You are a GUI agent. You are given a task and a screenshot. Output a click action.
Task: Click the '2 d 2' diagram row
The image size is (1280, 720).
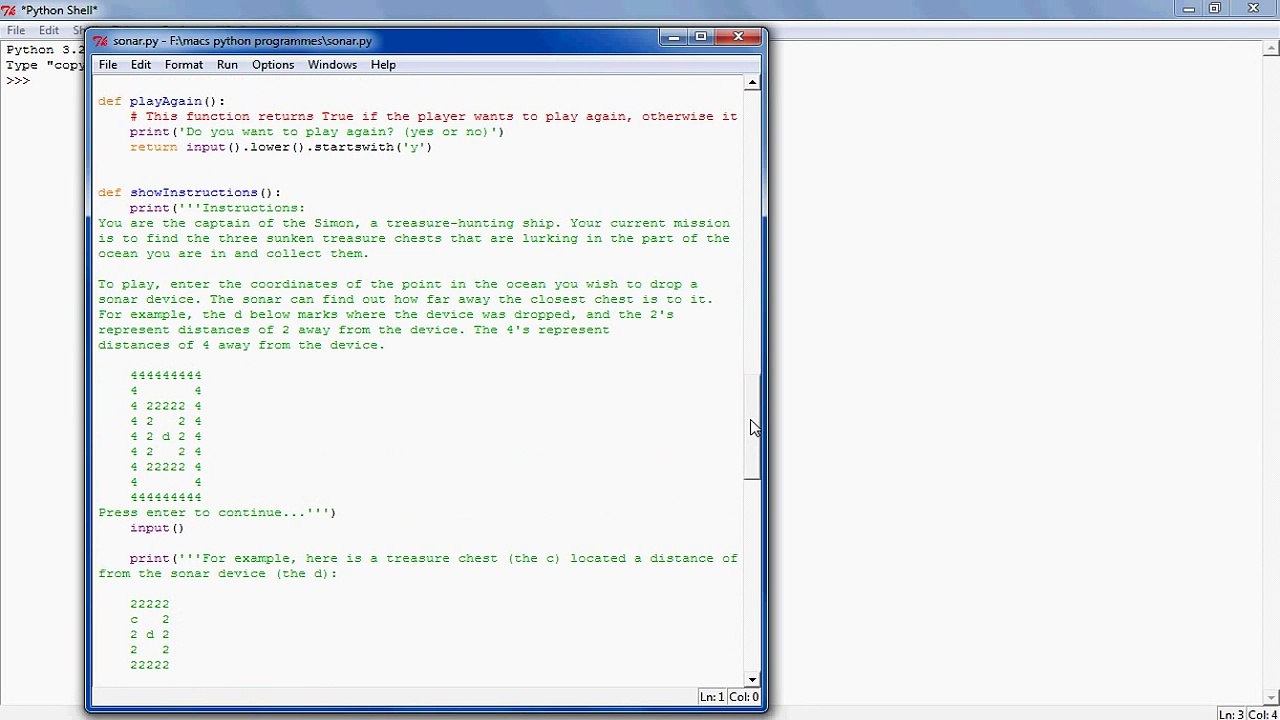point(149,635)
